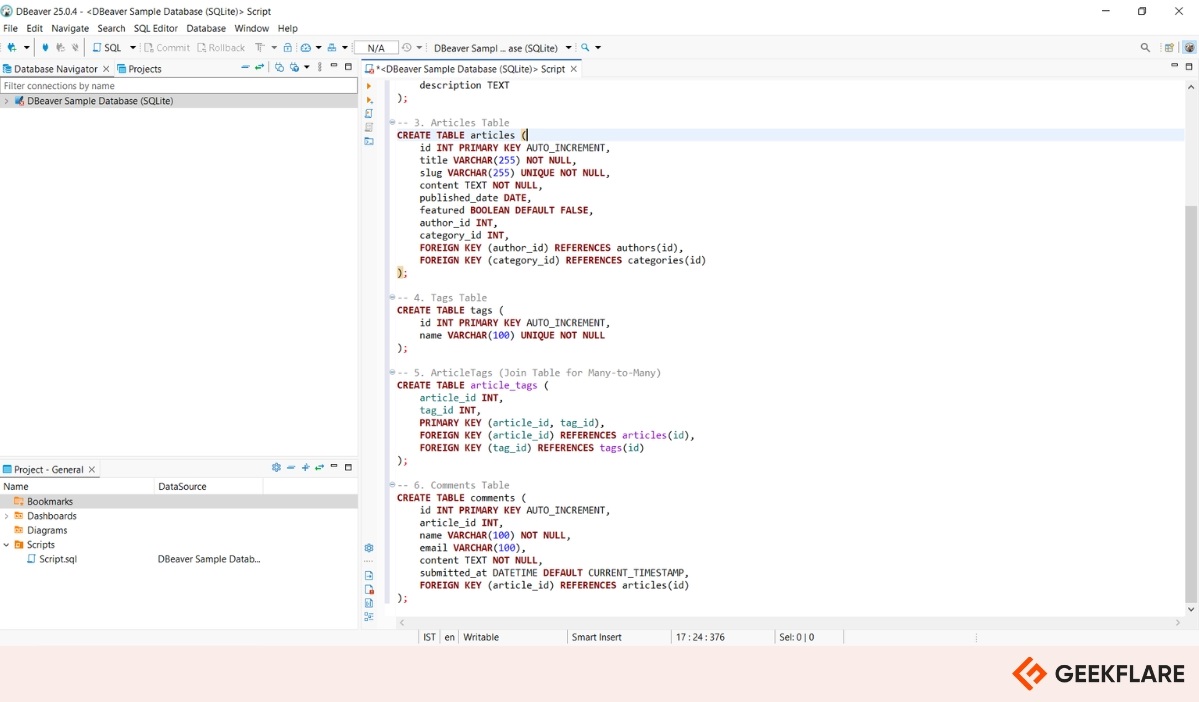Open the Navigate menu

coord(70,28)
